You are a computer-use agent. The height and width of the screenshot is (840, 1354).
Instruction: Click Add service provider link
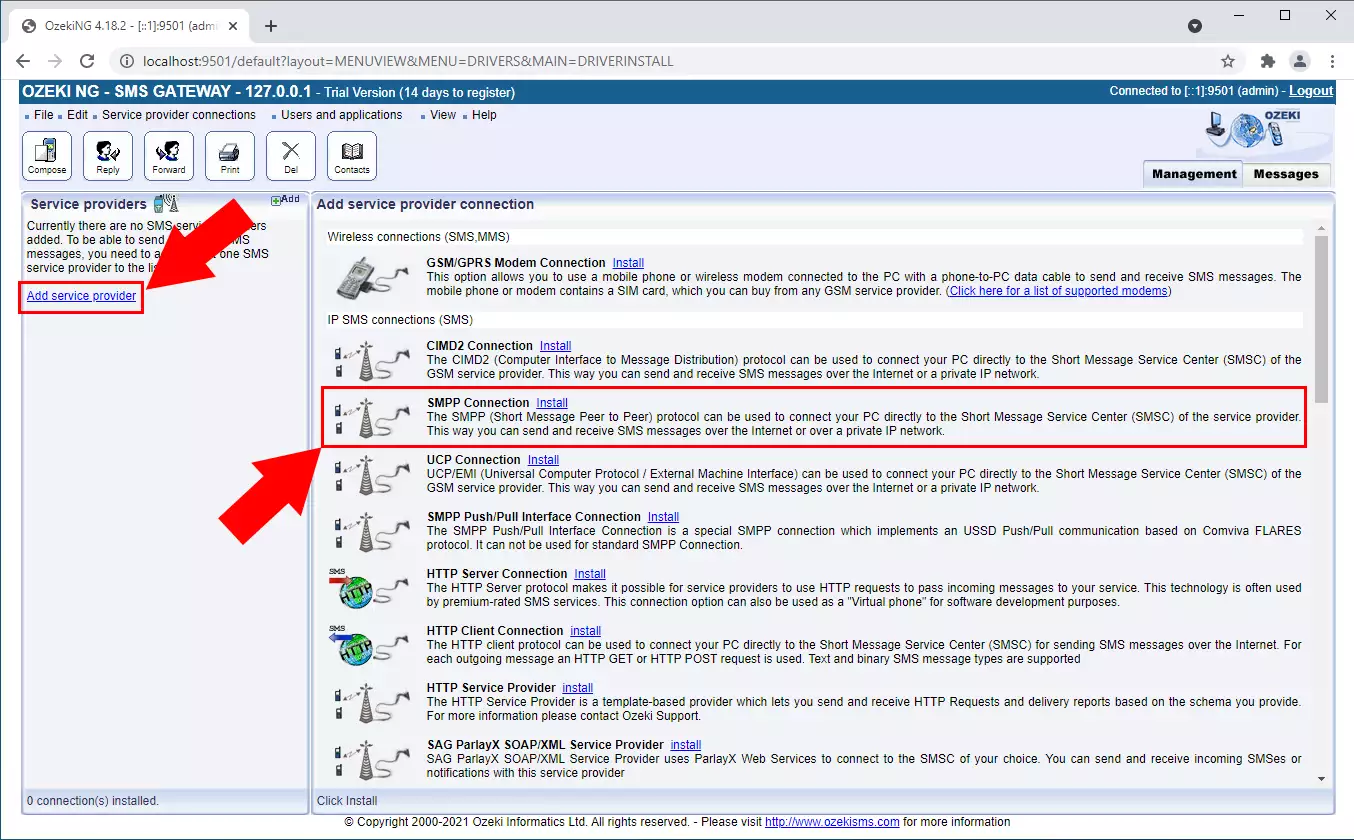(x=81, y=296)
